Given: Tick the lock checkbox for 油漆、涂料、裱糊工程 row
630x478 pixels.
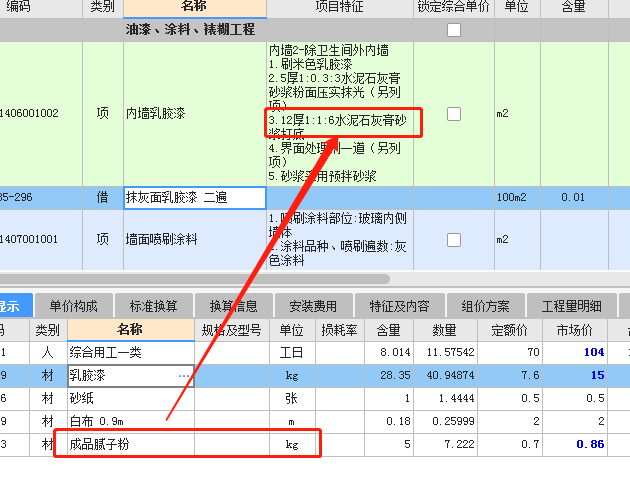Looking at the screenshot, I should tap(454, 30).
